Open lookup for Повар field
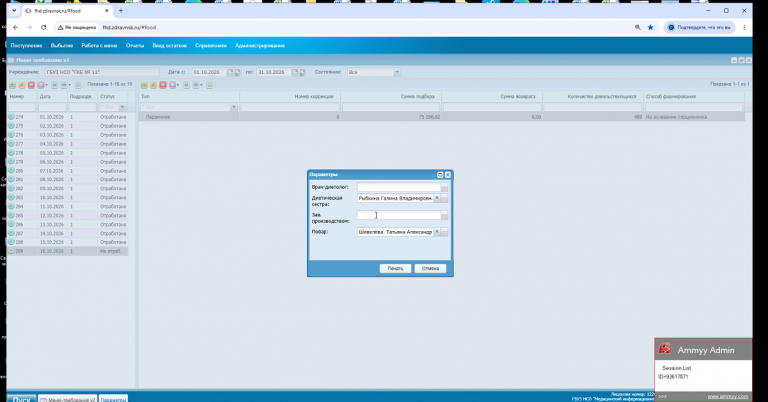The image size is (768, 402). click(x=444, y=232)
